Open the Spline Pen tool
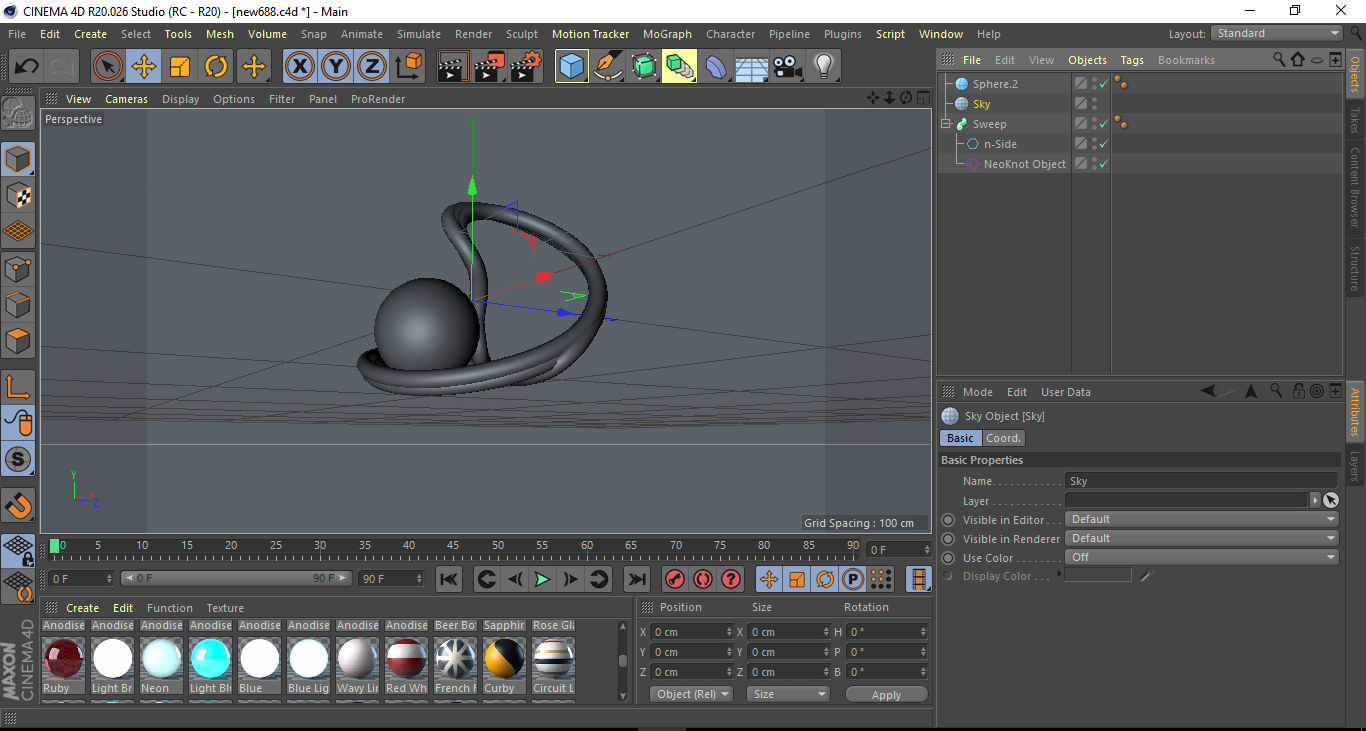Screen dimensions: 1366x731 click(x=607, y=67)
